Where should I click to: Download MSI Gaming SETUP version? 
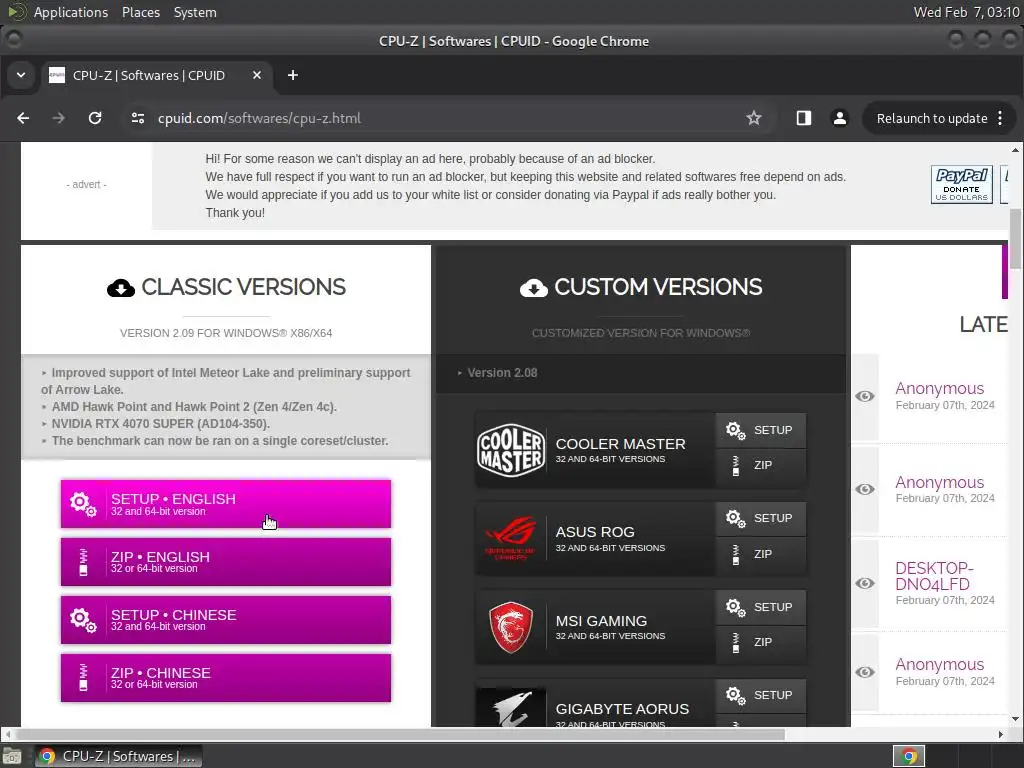pos(761,607)
